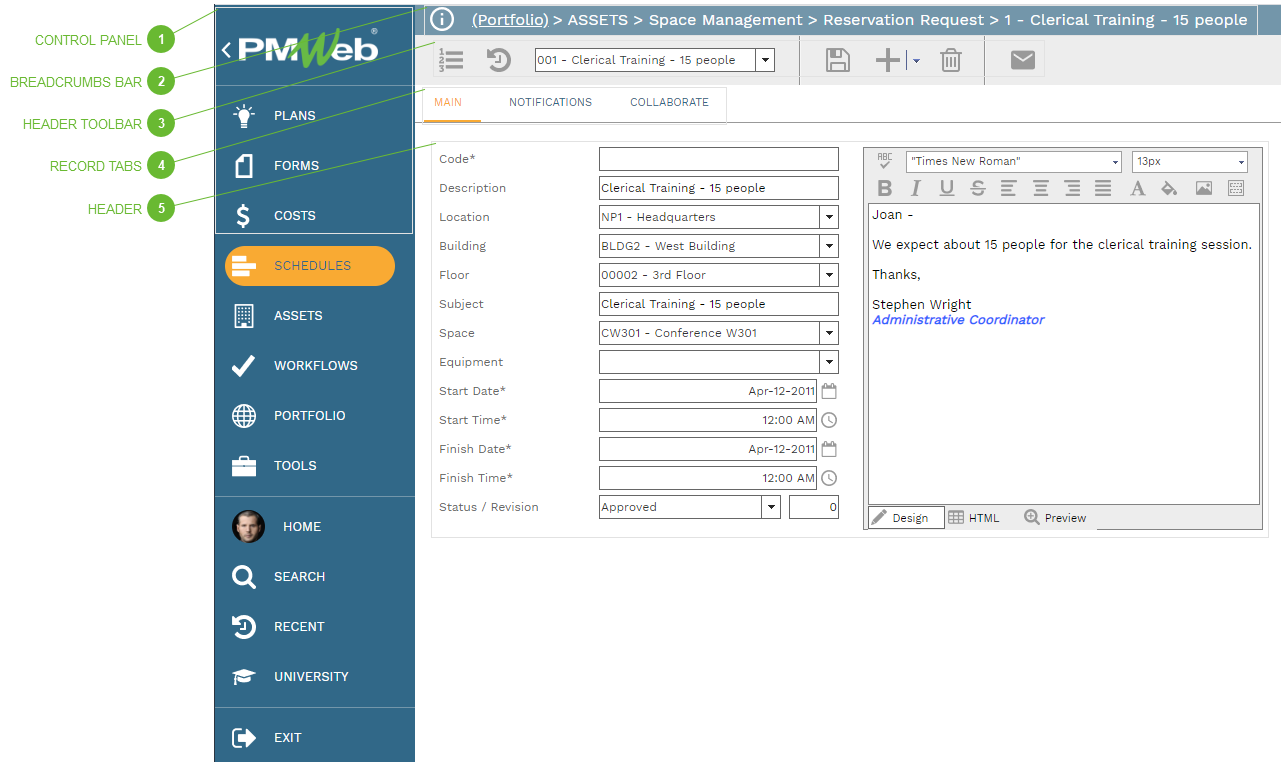Open Start Date calendar picker icon

pos(829,391)
